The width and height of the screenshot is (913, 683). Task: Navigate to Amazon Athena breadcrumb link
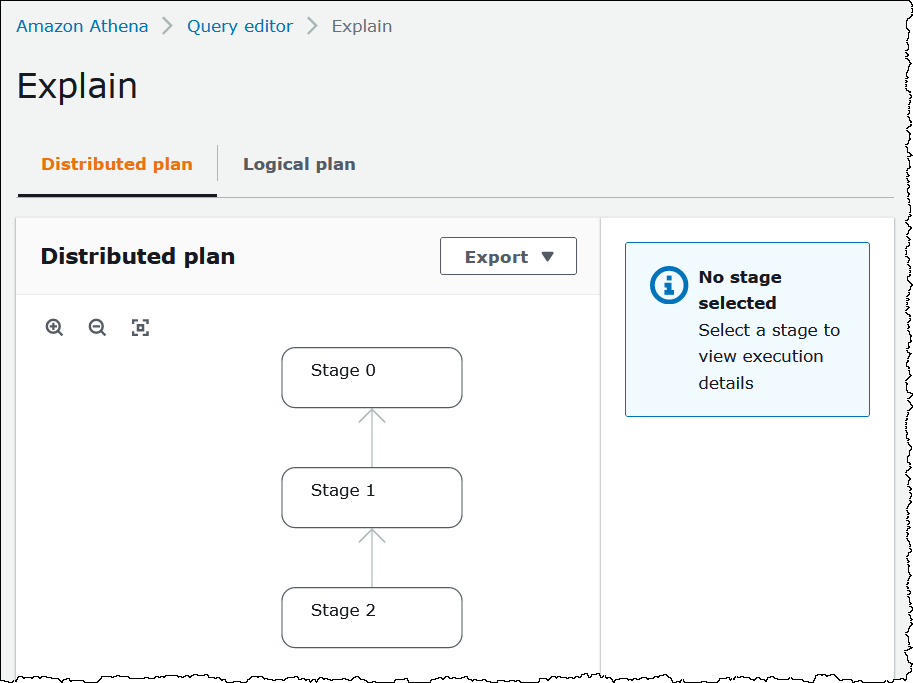click(82, 26)
